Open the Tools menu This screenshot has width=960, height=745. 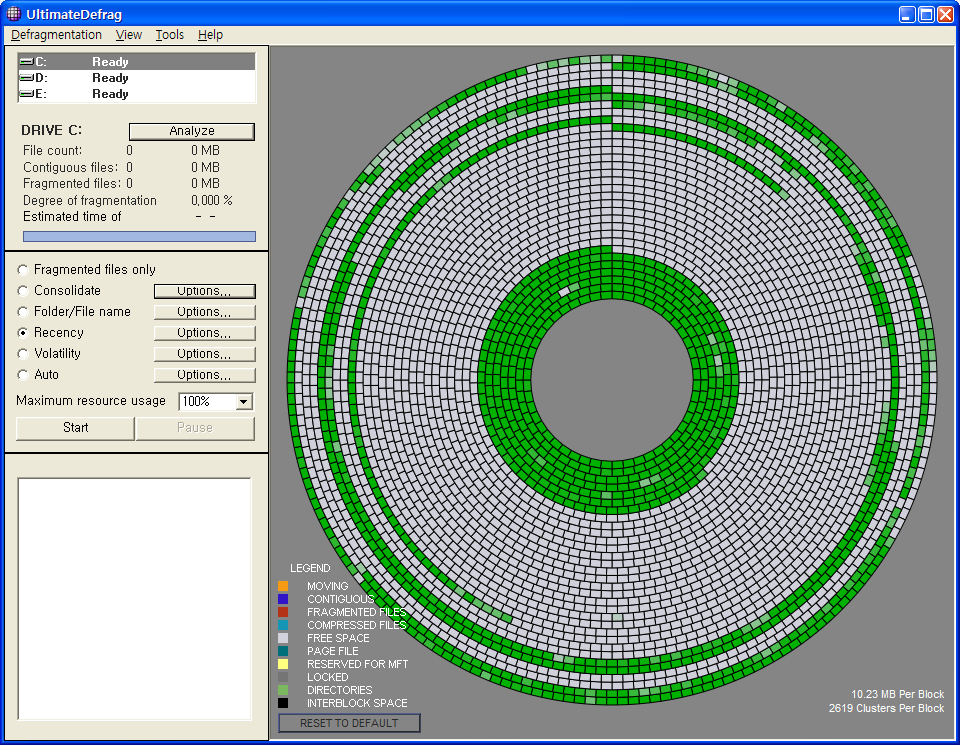coord(170,35)
